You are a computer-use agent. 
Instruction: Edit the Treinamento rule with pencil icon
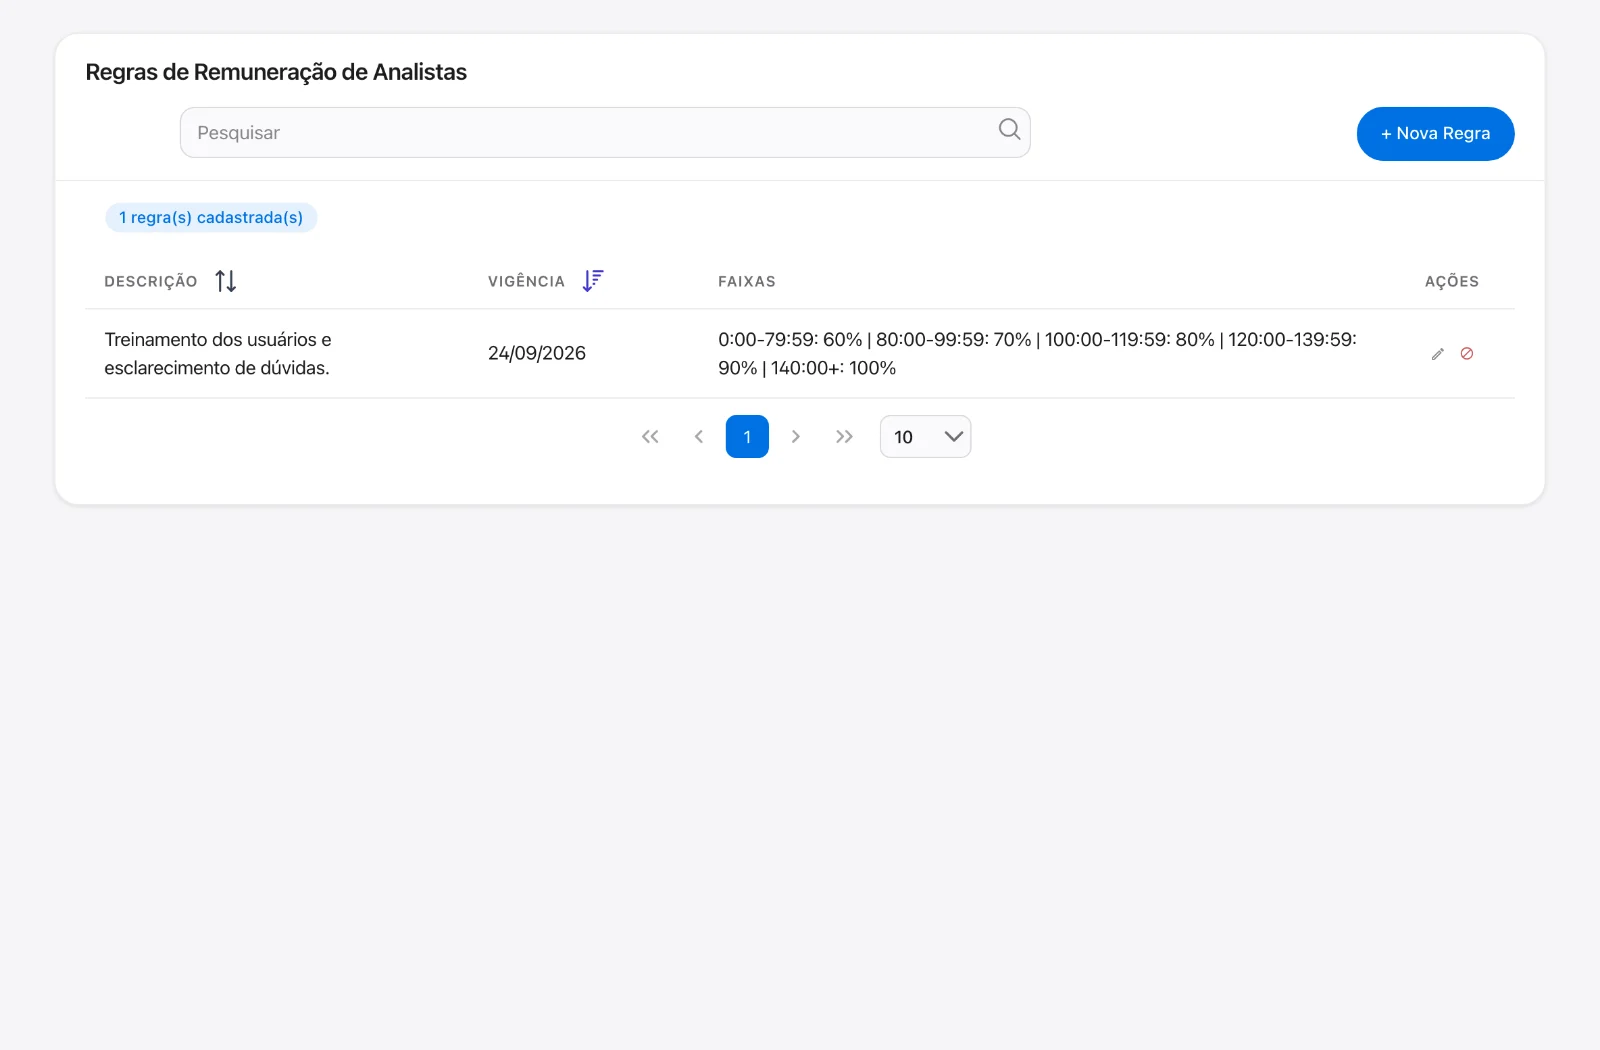click(x=1438, y=353)
